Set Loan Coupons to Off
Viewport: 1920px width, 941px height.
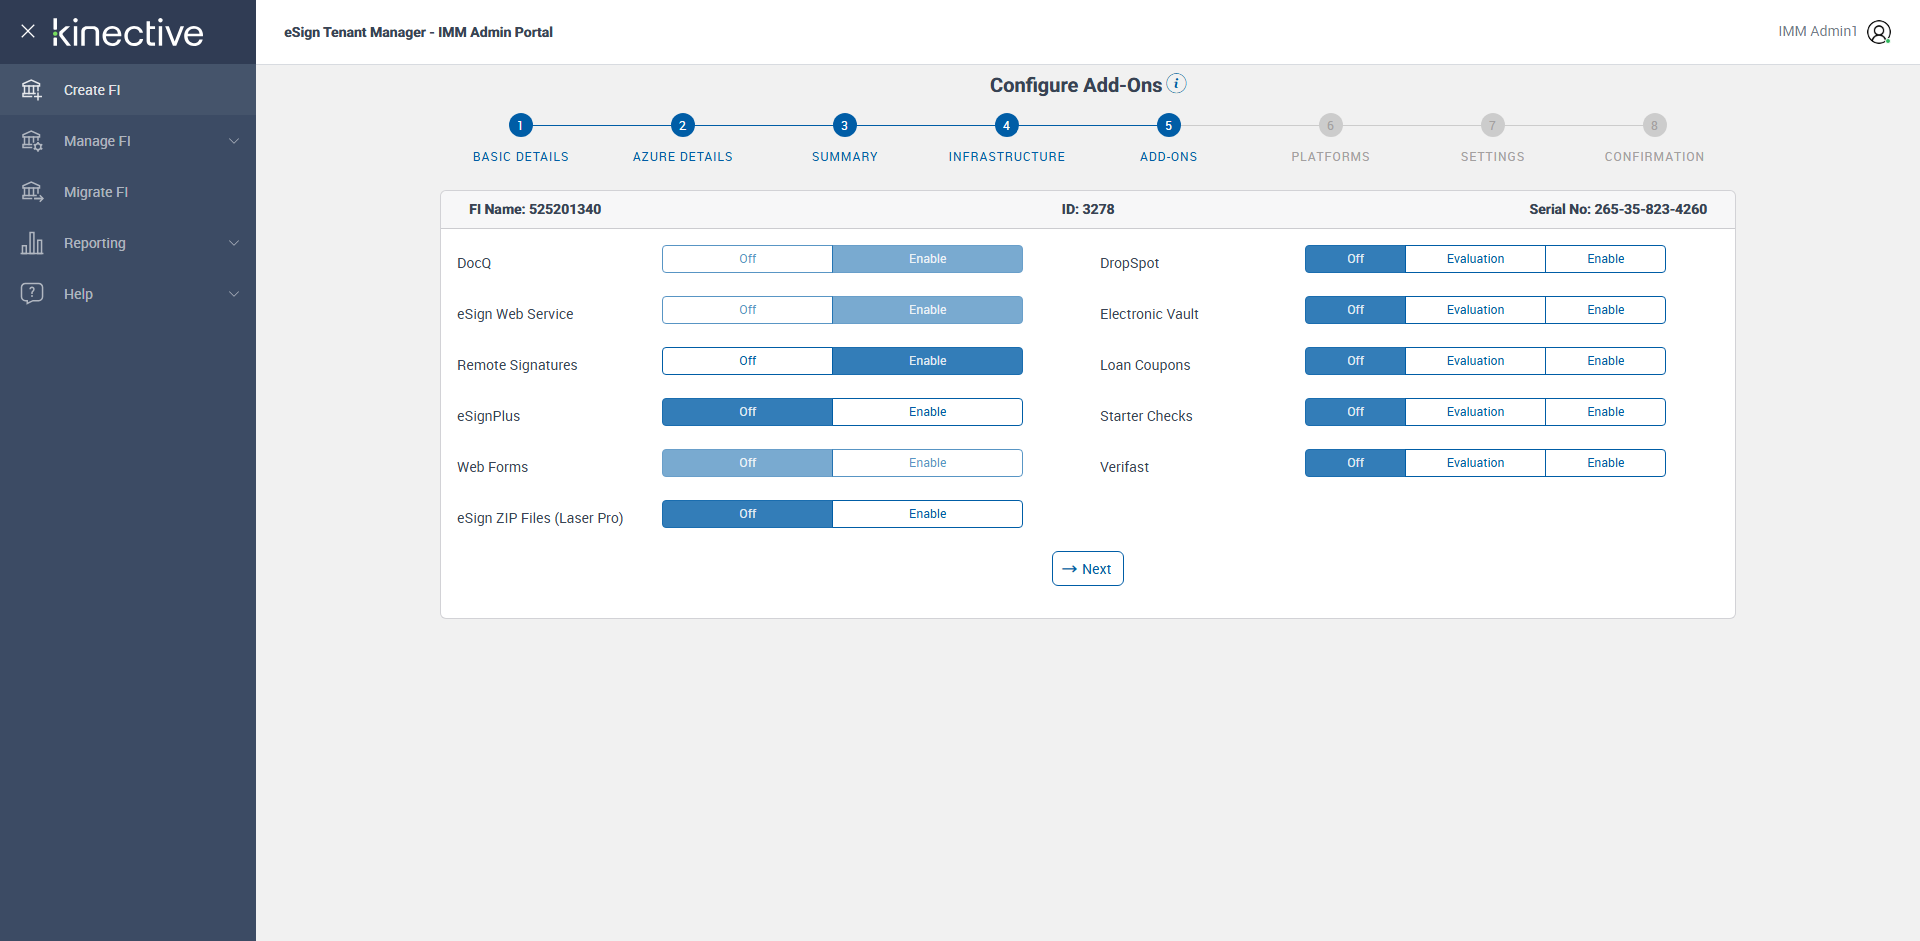[1355, 361]
